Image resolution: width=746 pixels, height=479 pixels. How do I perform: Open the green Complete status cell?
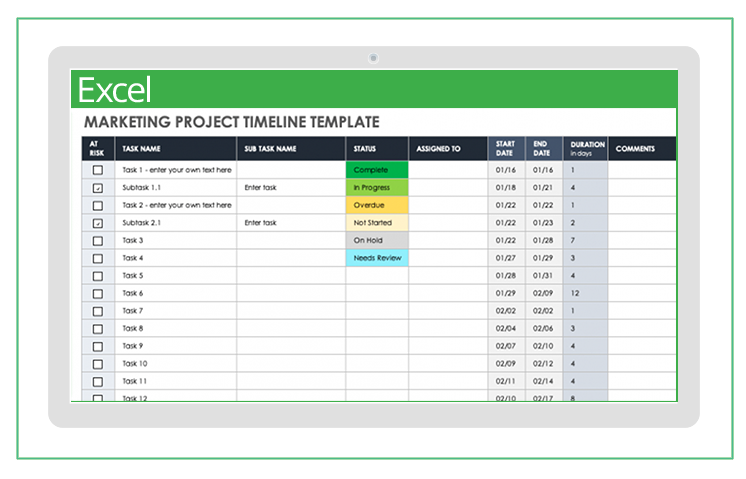coord(377,170)
